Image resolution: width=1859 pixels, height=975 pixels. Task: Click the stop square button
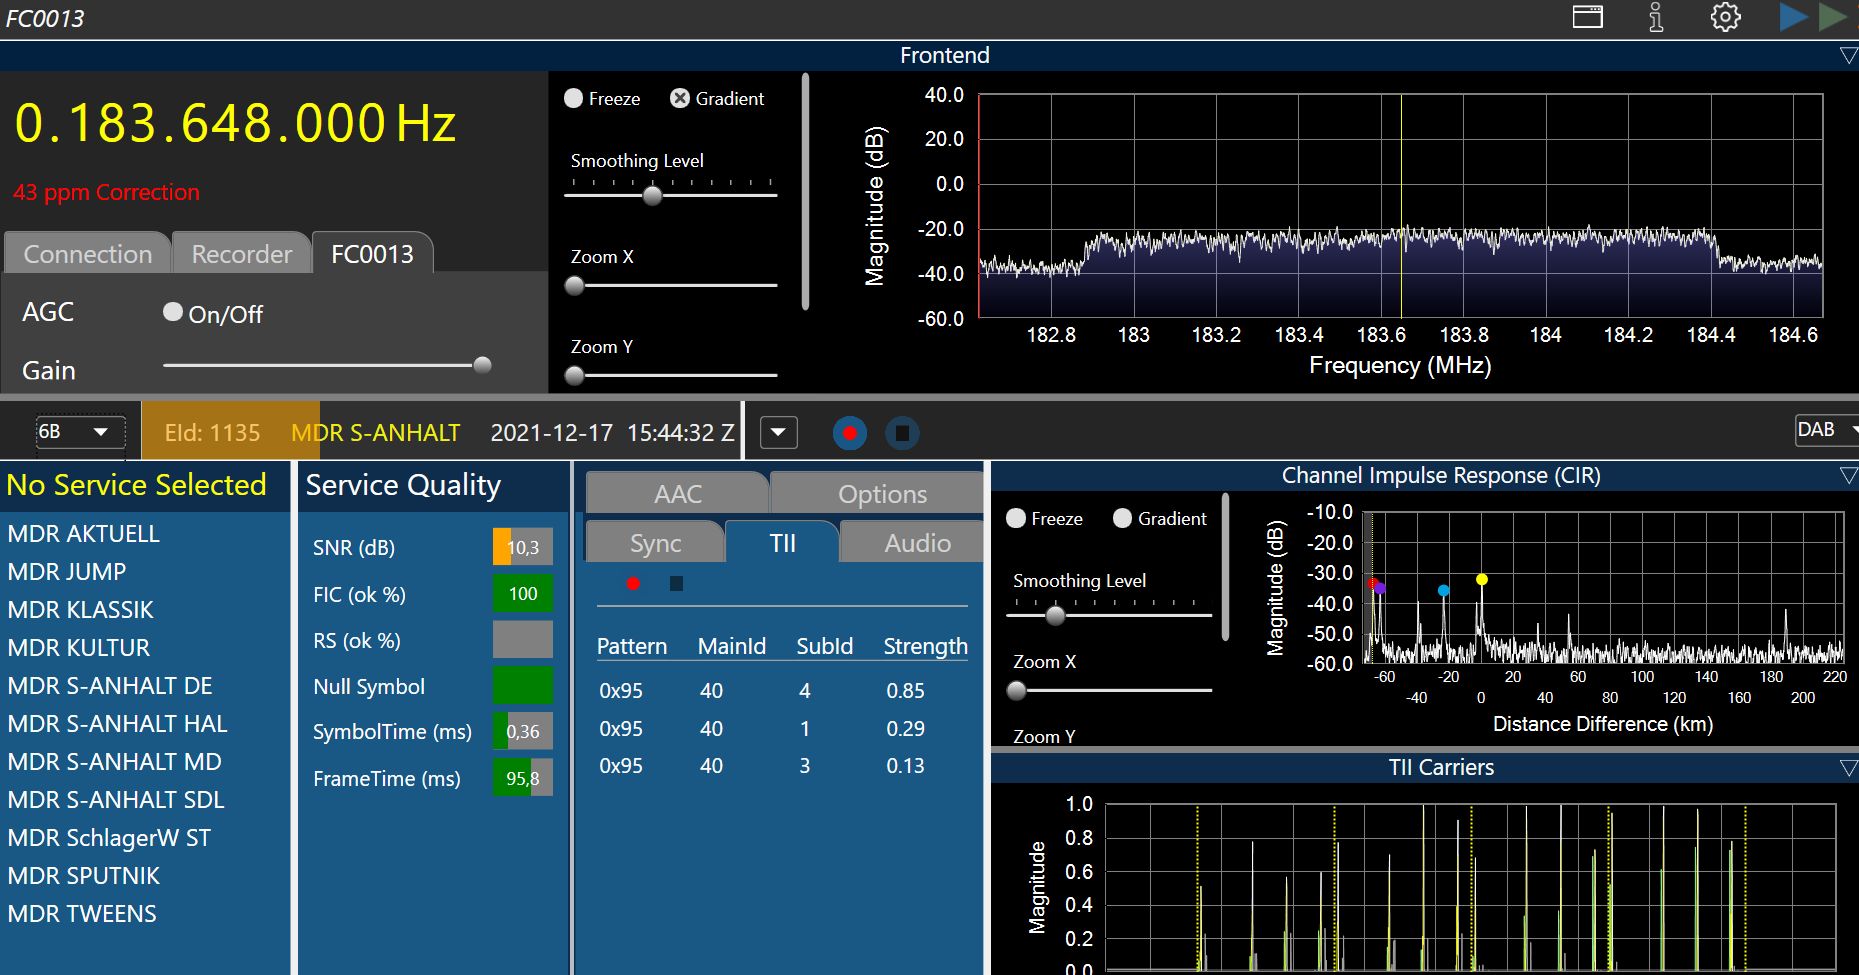tap(902, 433)
